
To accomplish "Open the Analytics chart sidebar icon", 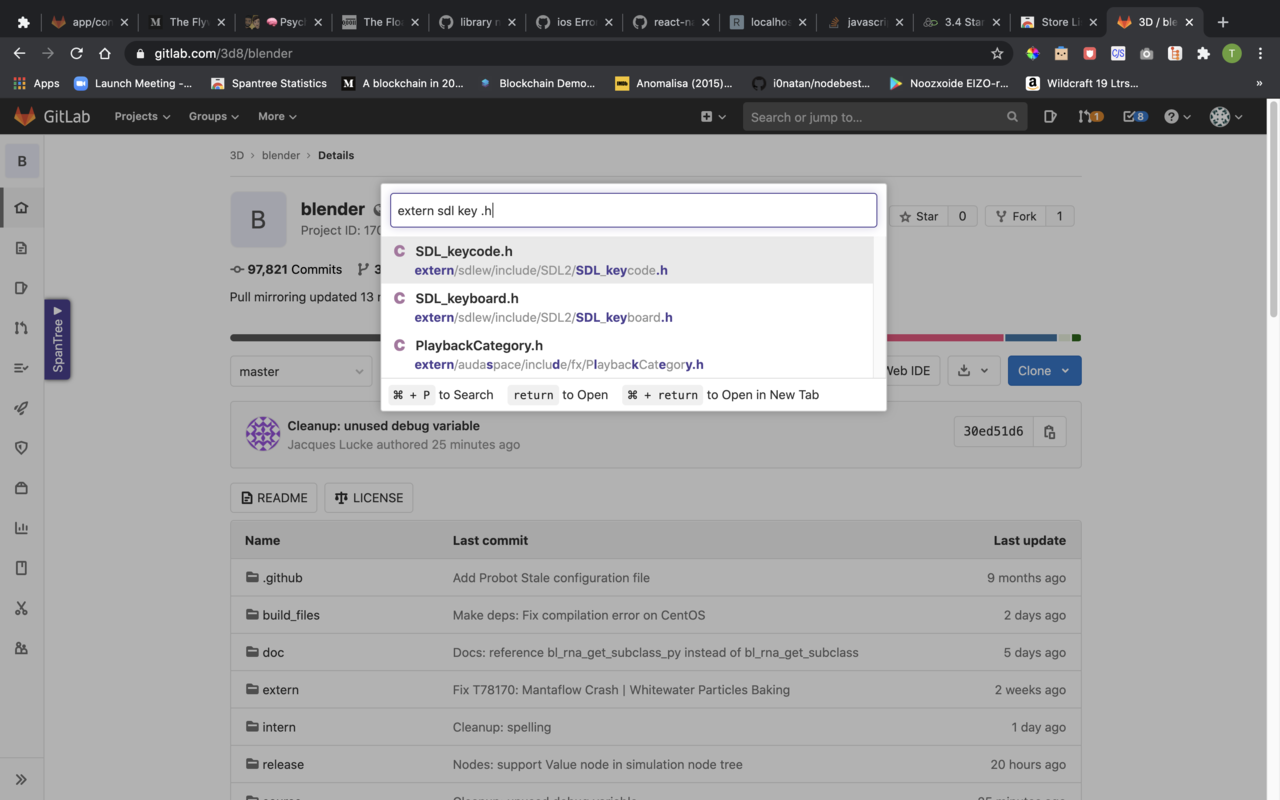I will point(21,528).
